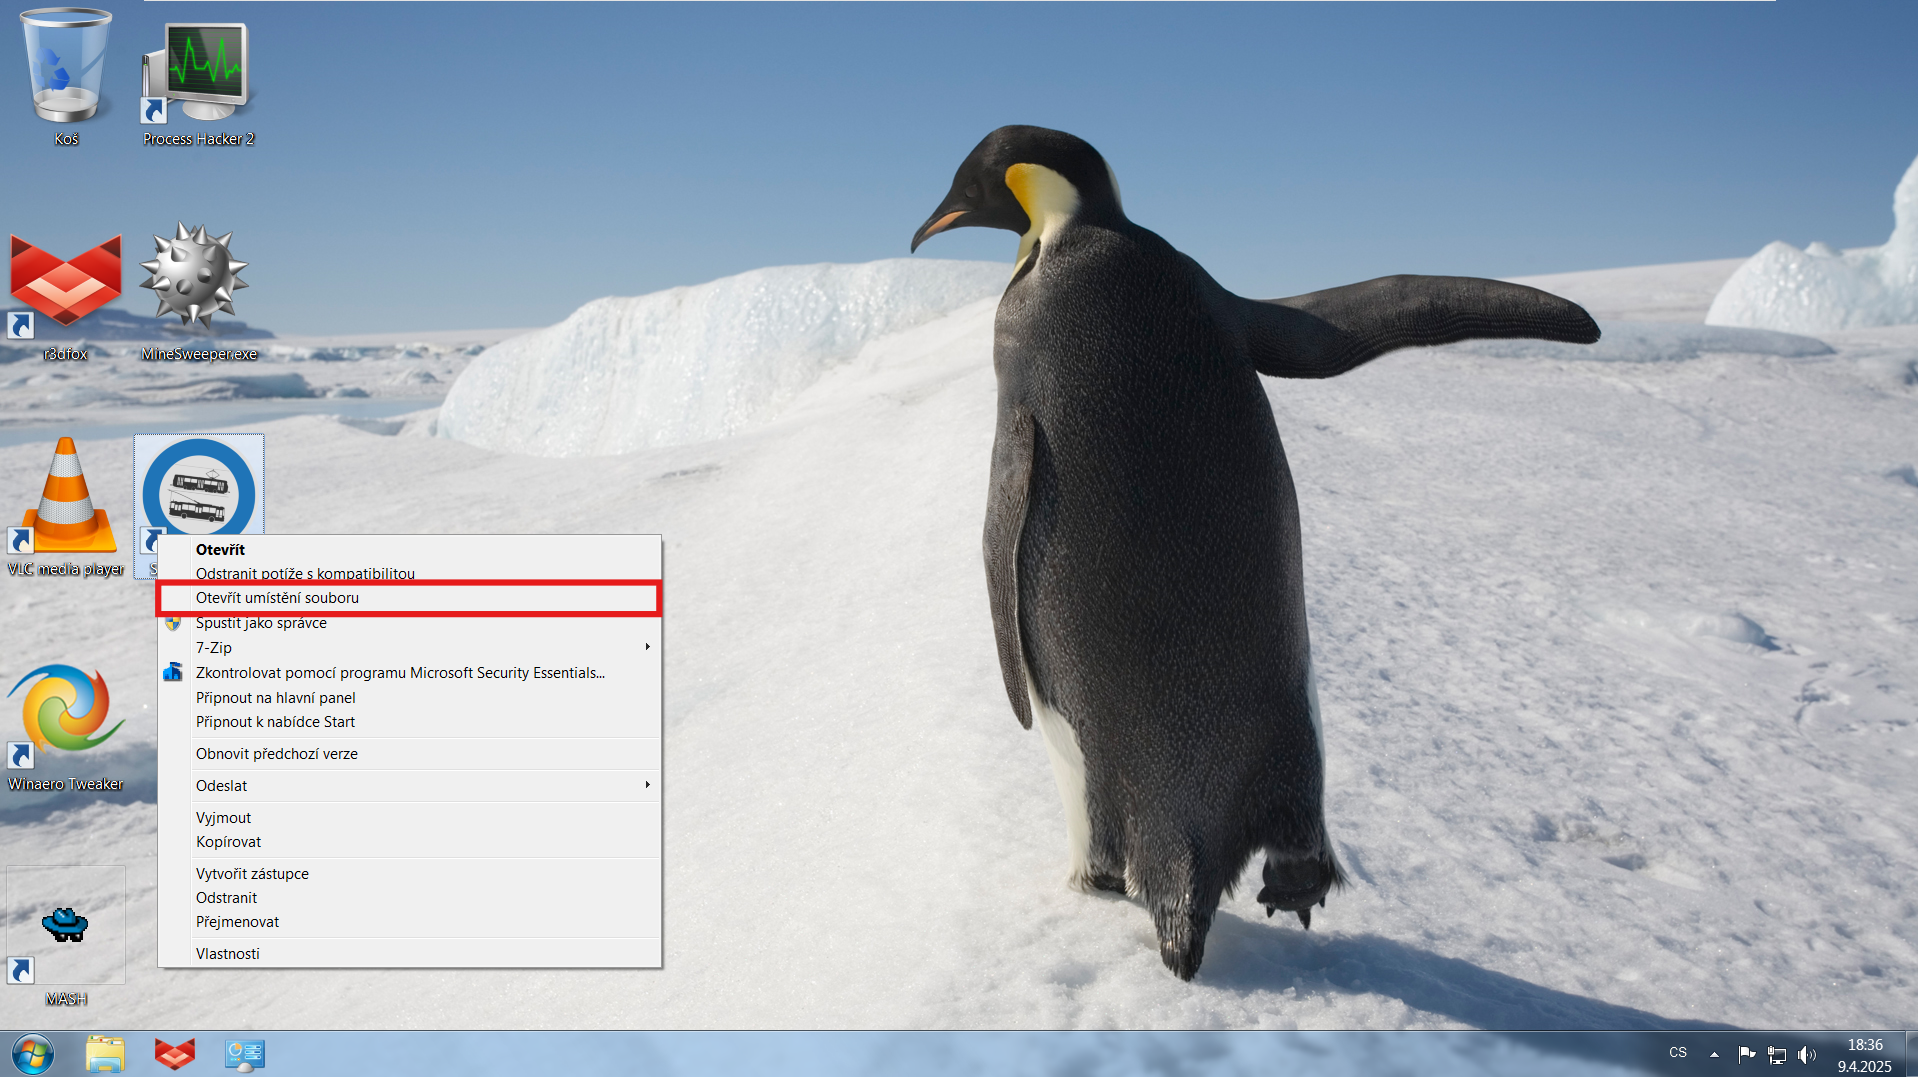
Task: Select Připnout na hlavní panel
Action: click(276, 698)
